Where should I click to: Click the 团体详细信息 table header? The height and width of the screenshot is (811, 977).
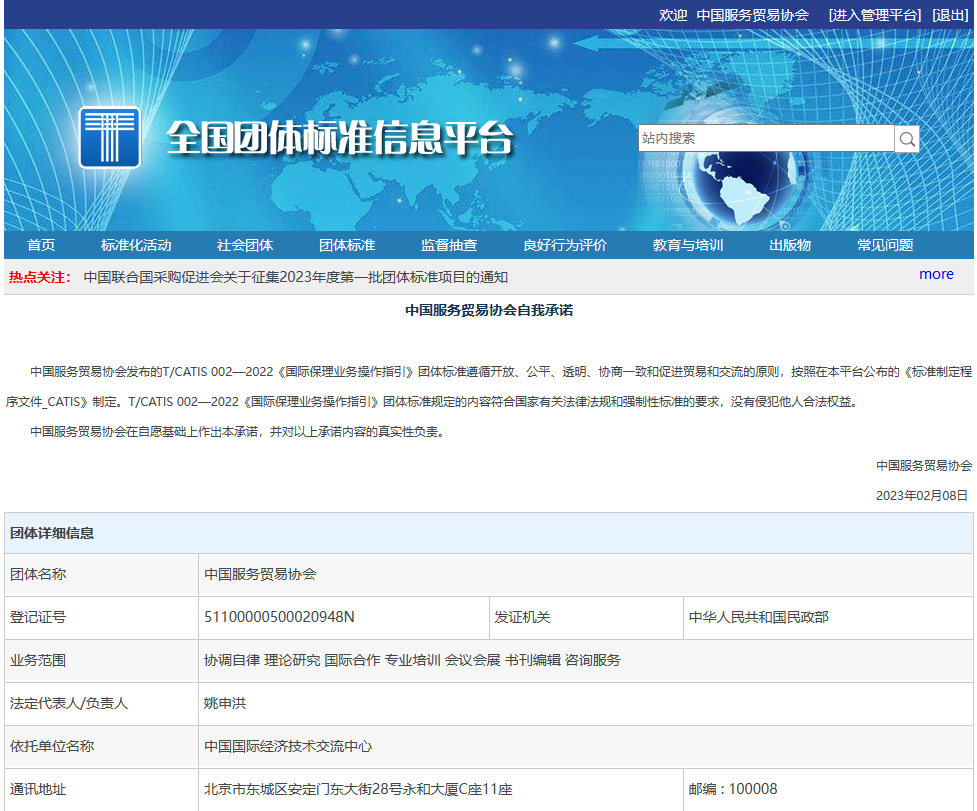click(x=488, y=533)
